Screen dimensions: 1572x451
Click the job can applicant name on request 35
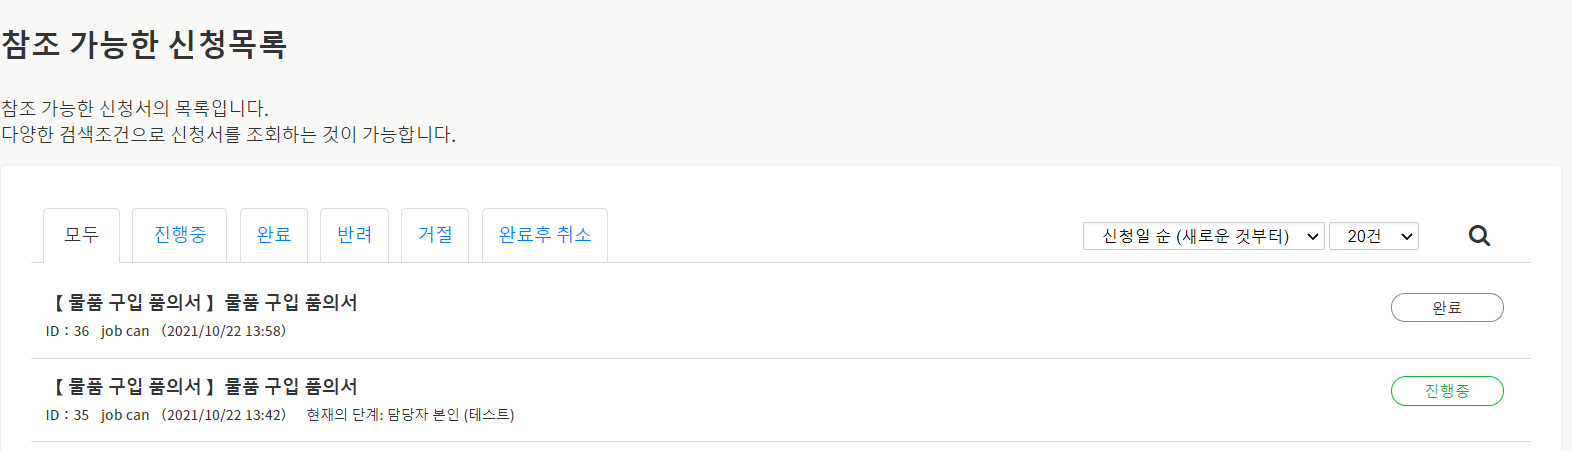tap(125, 415)
